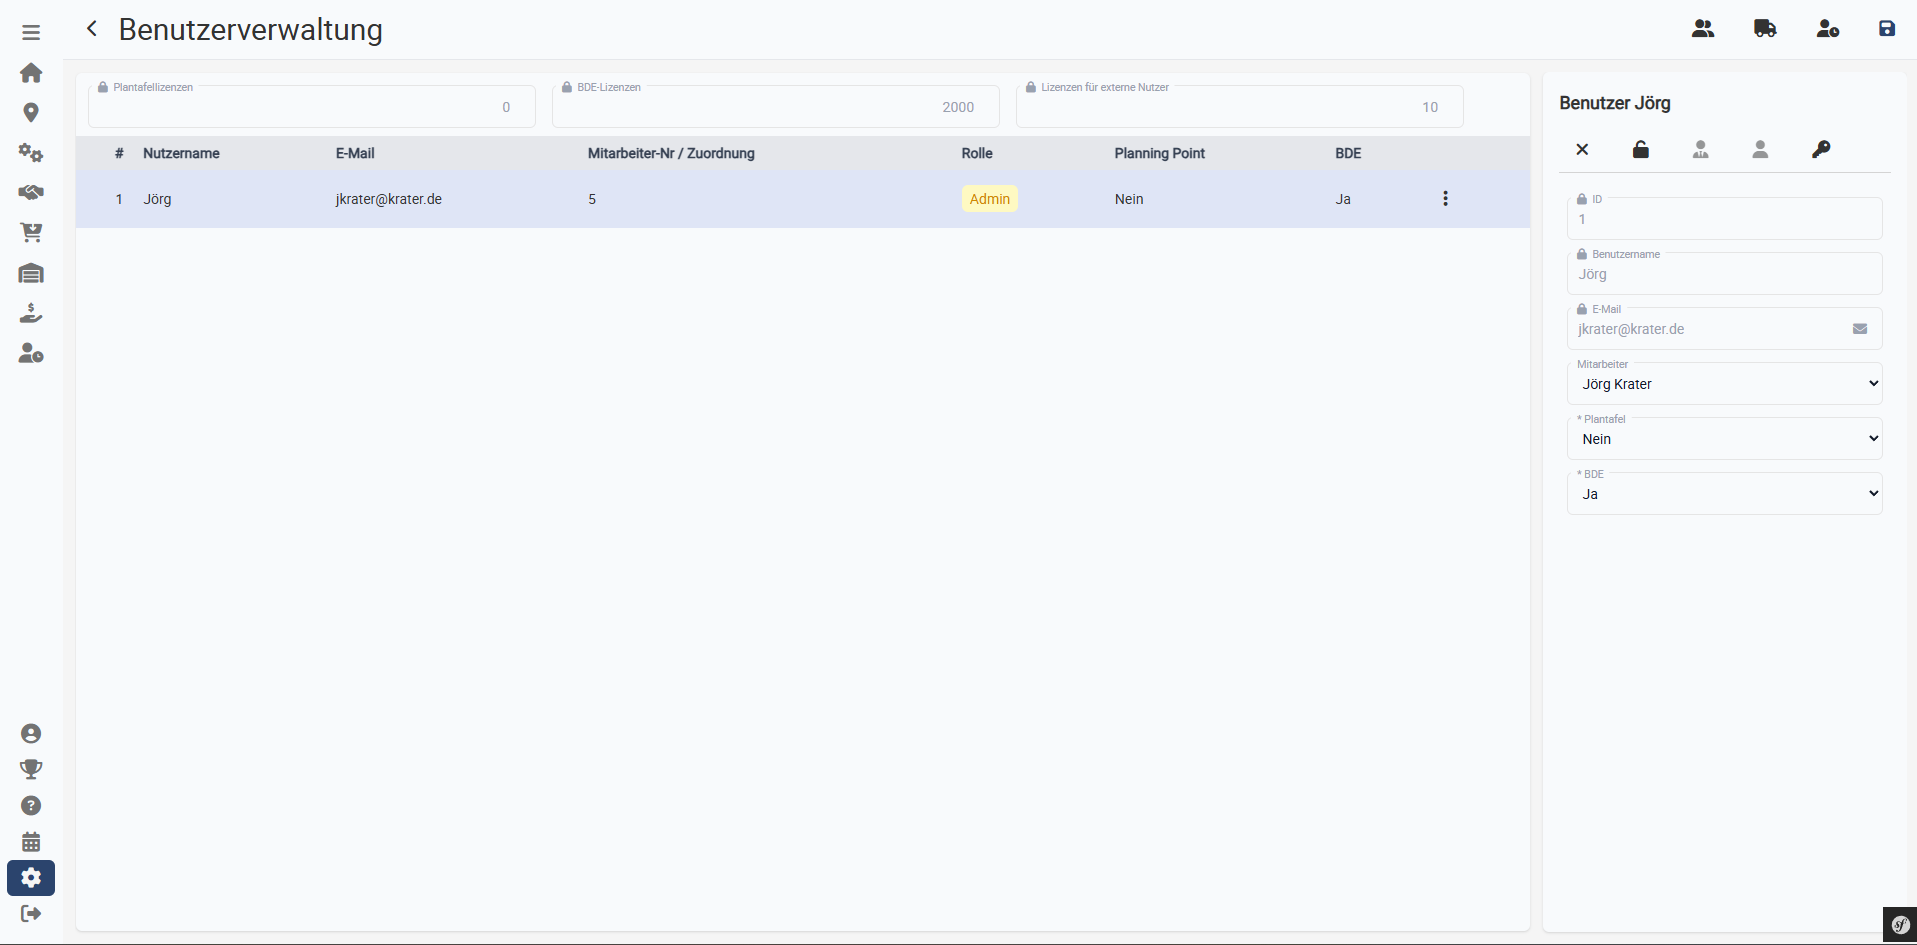Click the handshake icon in the left sidebar
Viewport: 1917px width, 945px height.
(31, 192)
